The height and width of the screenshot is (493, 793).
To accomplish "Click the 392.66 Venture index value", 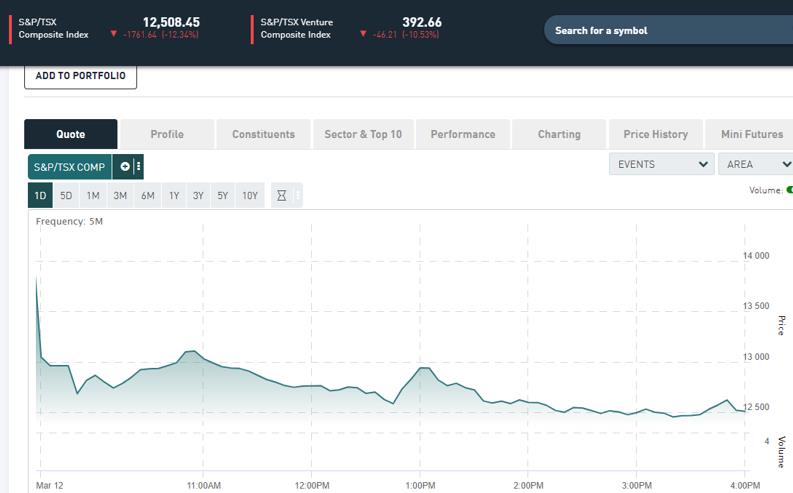I will tap(422, 22).
